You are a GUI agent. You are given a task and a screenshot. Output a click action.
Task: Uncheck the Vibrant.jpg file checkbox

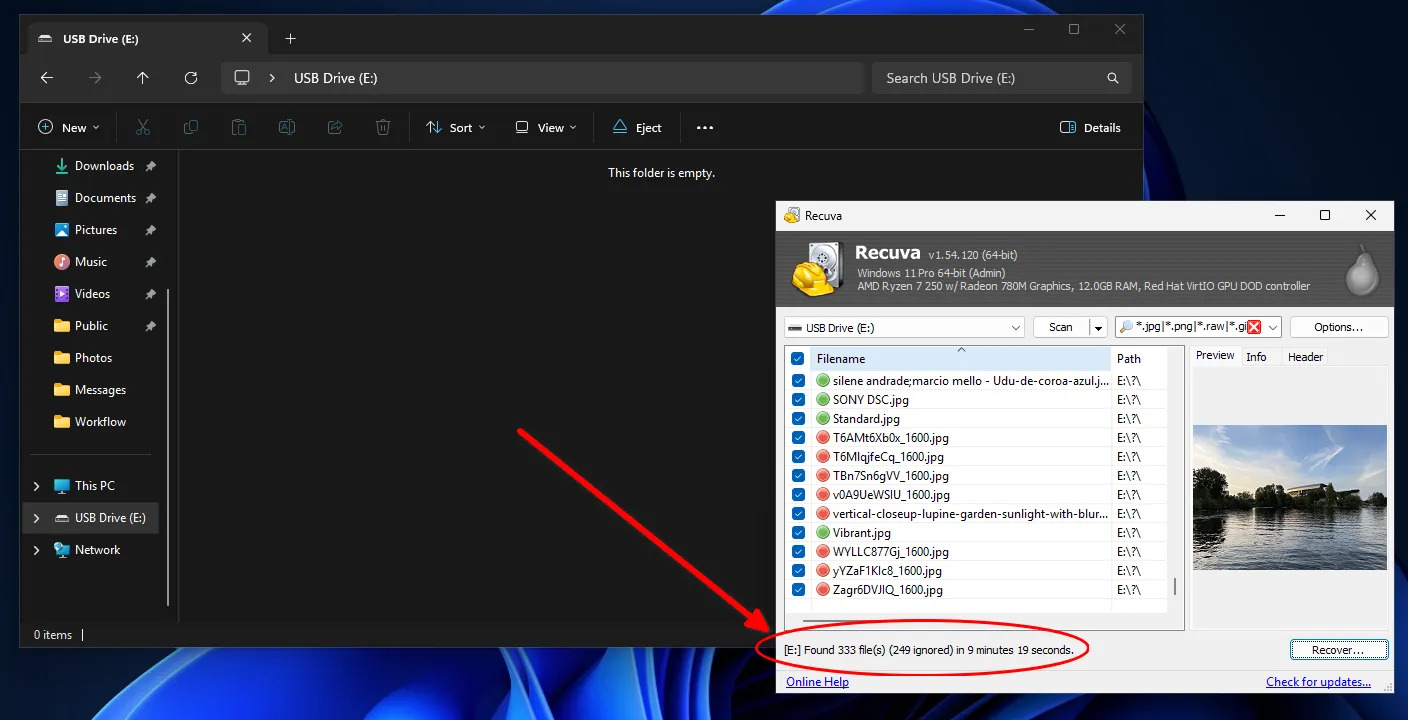798,533
